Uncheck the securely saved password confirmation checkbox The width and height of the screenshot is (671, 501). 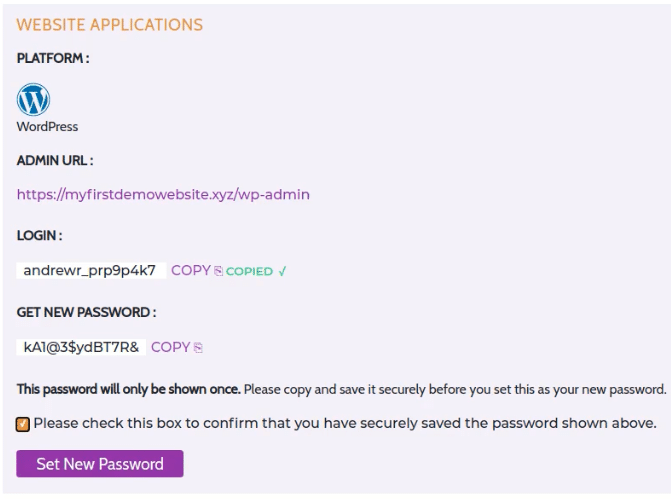23,424
